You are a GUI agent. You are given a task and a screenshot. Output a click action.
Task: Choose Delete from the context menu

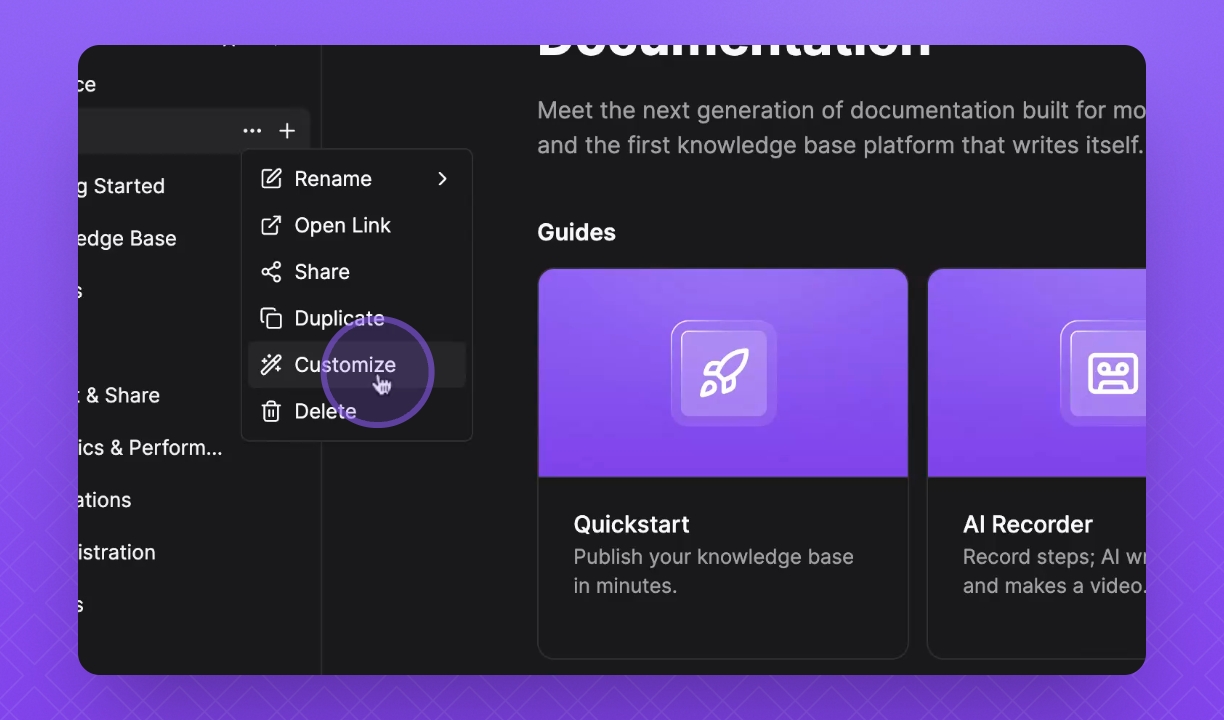357,411
